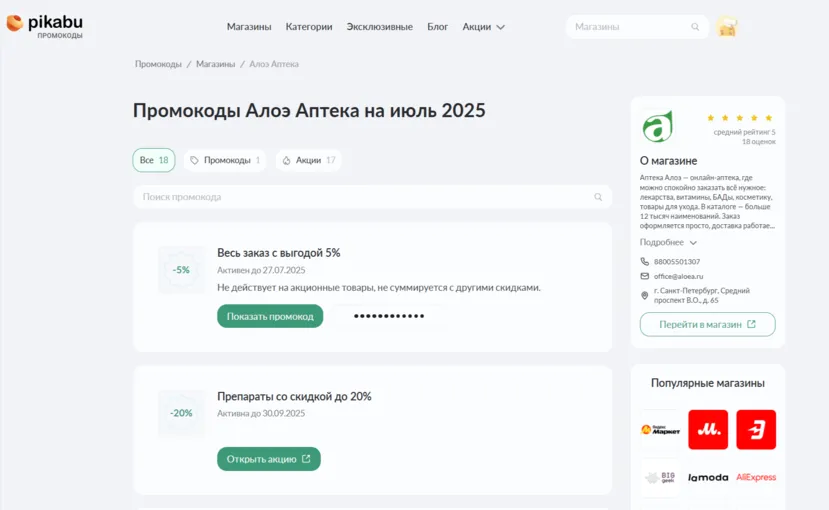The height and width of the screenshot is (510, 829).
Task: Click the office@aloea.ru email
Action: [x=678, y=276]
